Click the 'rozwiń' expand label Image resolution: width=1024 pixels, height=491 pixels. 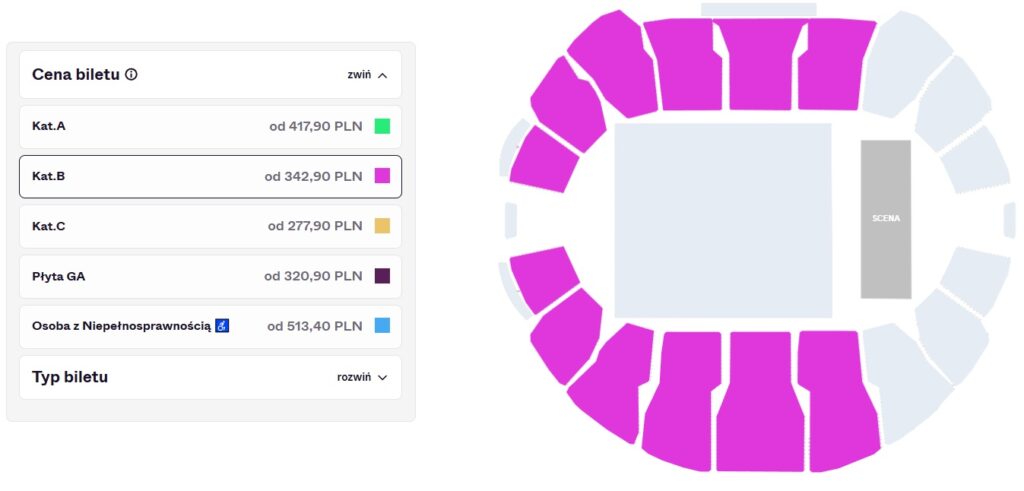354,378
